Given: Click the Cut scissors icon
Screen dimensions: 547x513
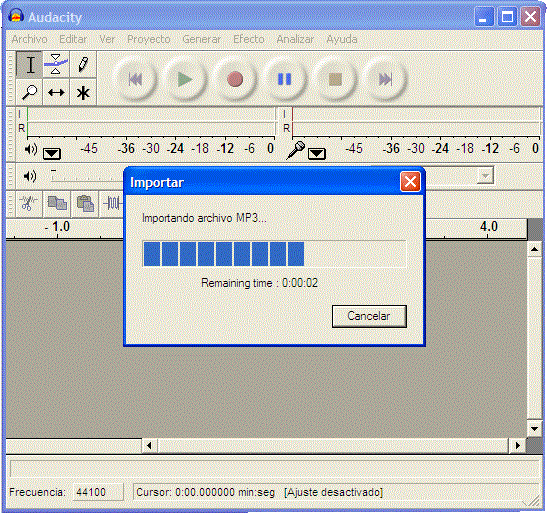Looking at the screenshot, I should [29, 203].
